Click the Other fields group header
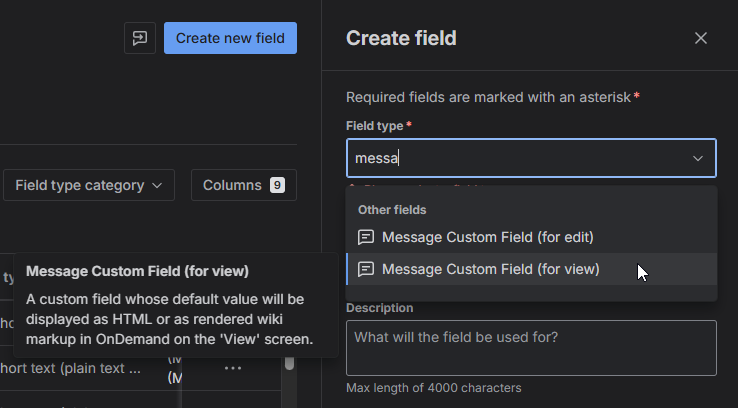 coord(392,210)
